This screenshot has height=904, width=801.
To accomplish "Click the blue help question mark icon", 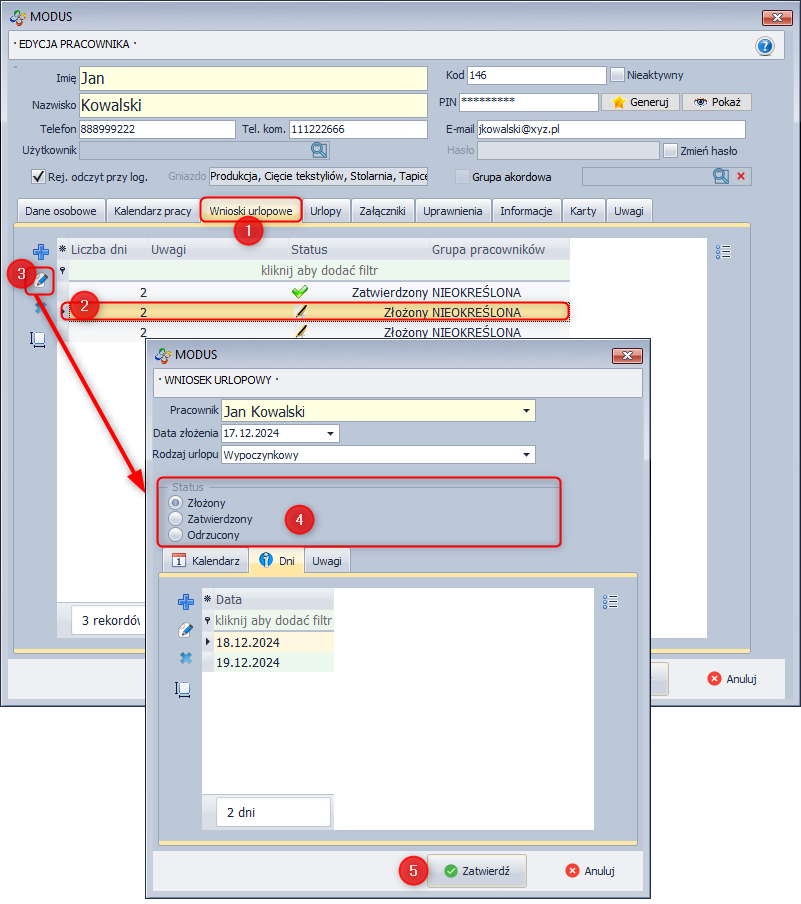I will click(x=765, y=46).
